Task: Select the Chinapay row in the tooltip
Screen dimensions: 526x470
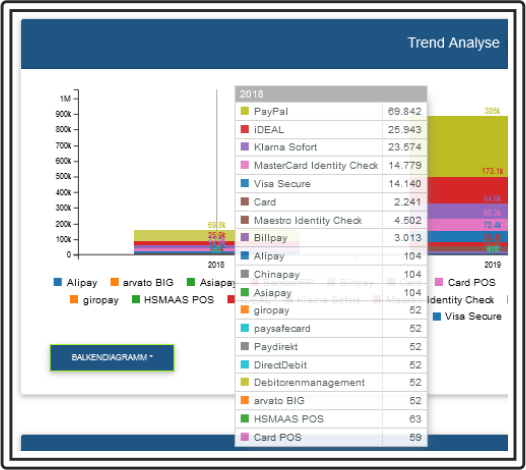Action: tap(331, 274)
